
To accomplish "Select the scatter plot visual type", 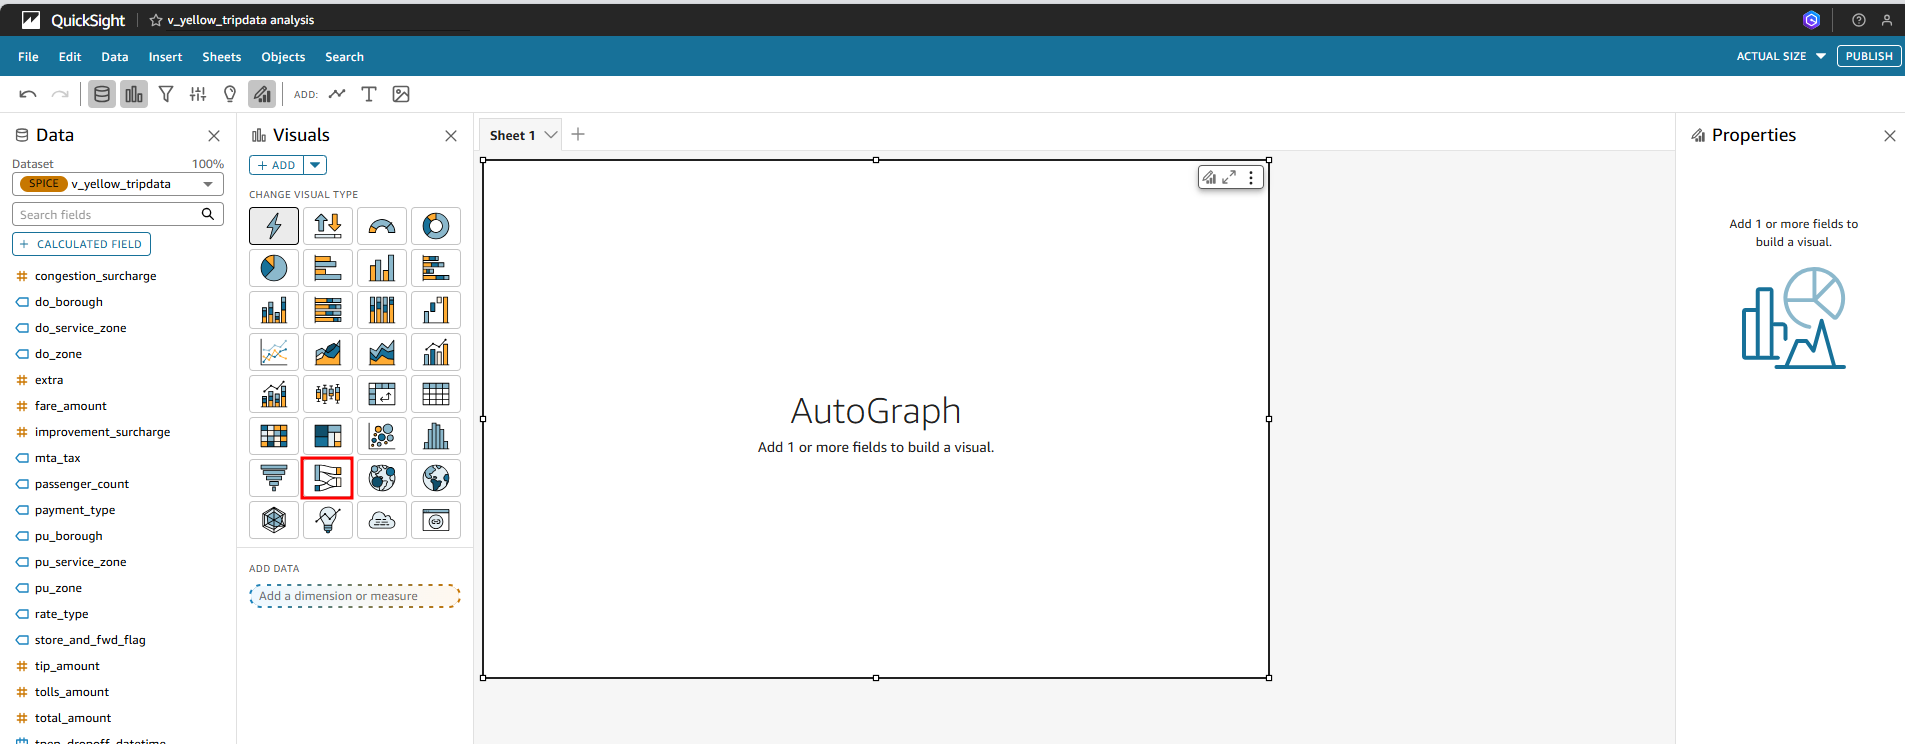I will [x=381, y=436].
